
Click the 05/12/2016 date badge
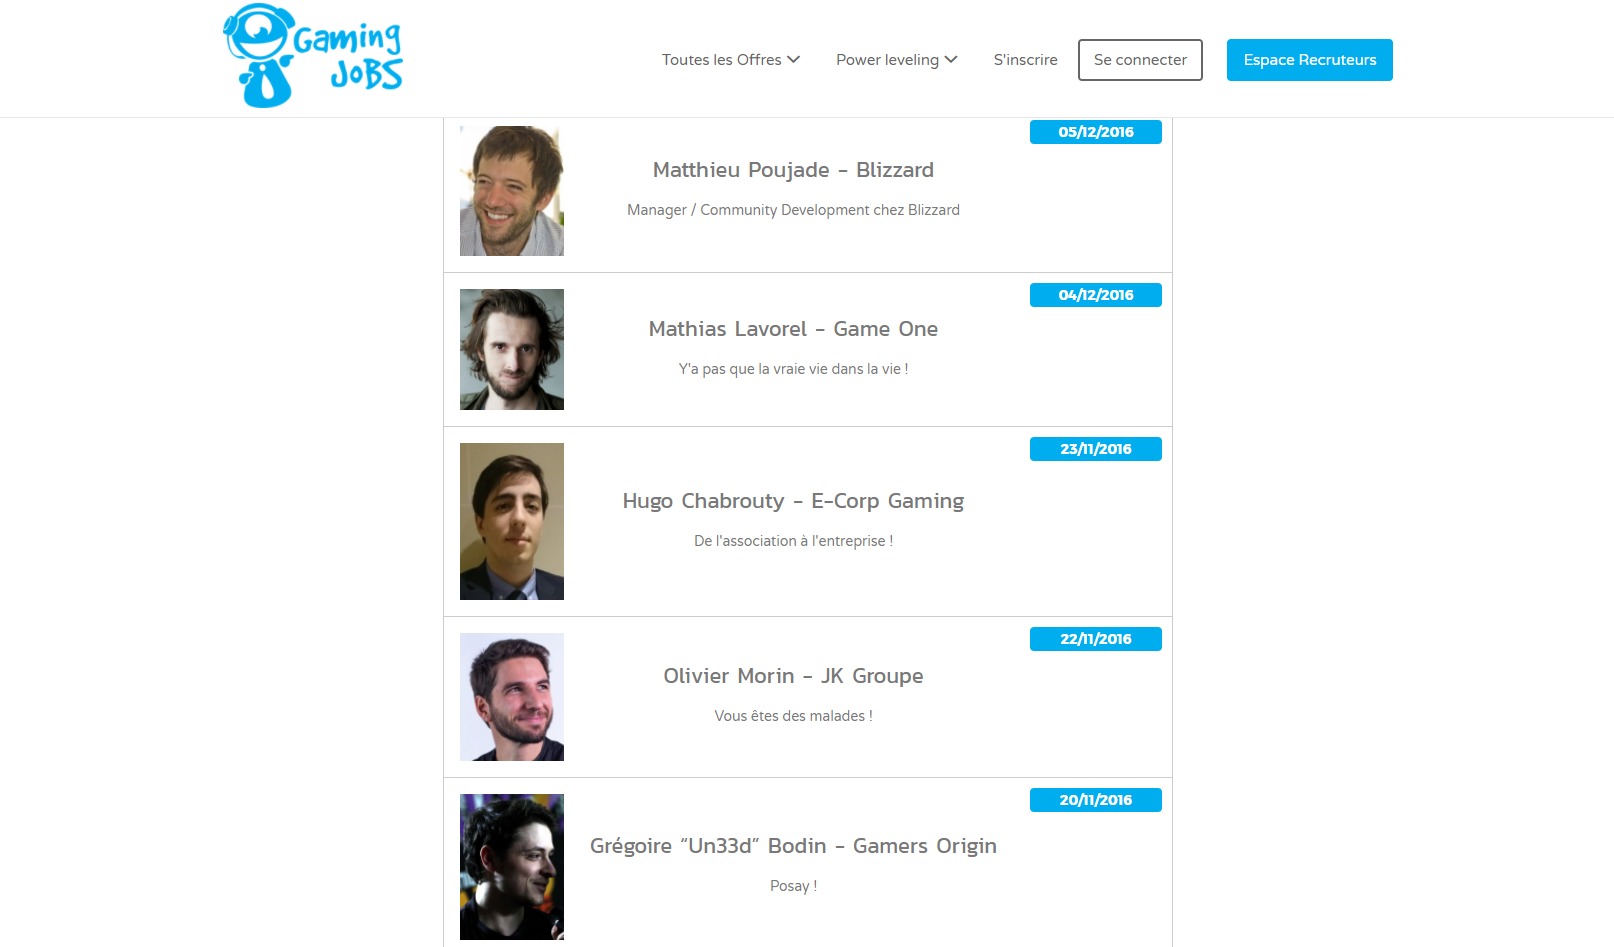click(x=1096, y=132)
